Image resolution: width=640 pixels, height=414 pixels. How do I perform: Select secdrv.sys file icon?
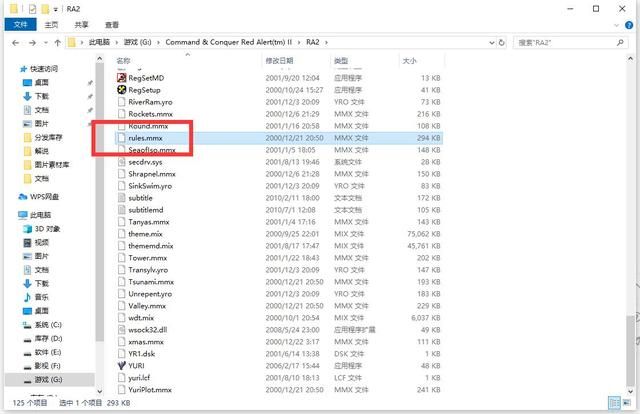point(122,162)
